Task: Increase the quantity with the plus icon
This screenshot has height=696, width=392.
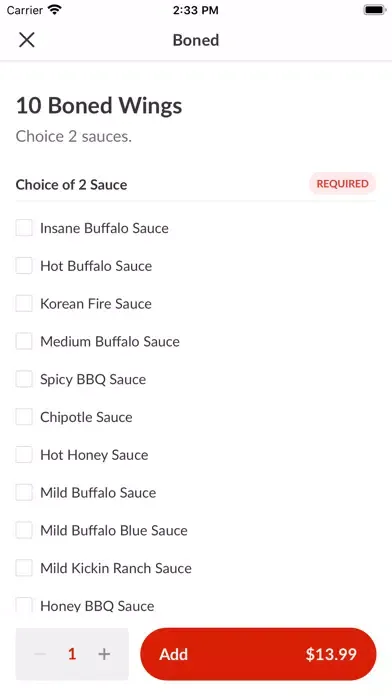Action: (x=104, y=653)
